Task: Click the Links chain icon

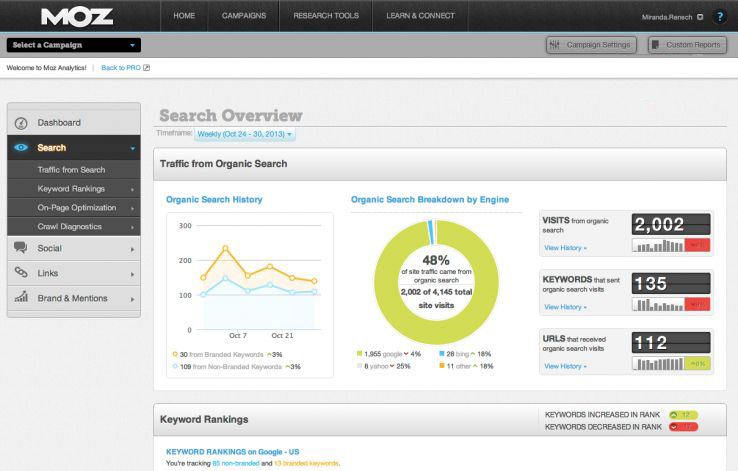Action: coord(21,272)
